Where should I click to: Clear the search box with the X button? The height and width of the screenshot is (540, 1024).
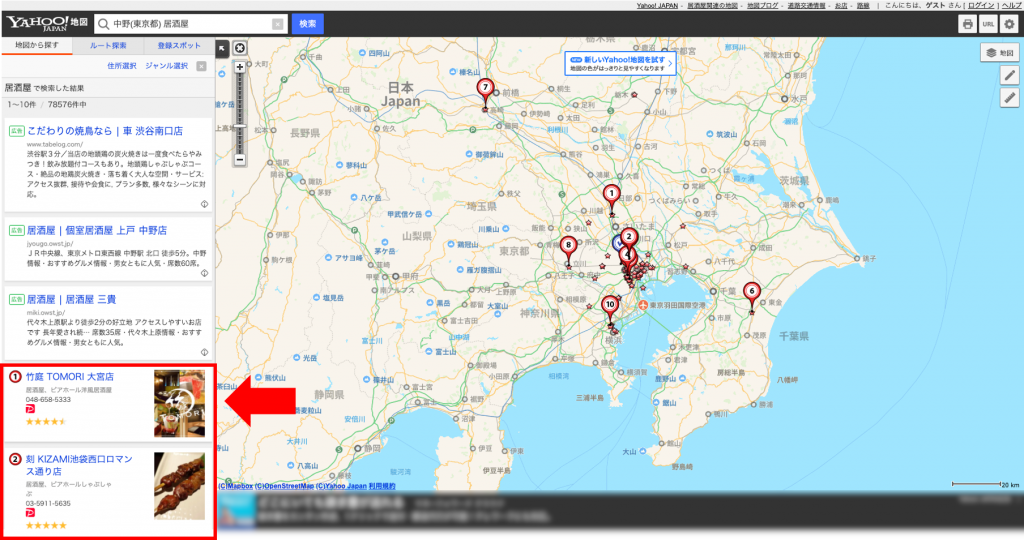pos(278,24)
